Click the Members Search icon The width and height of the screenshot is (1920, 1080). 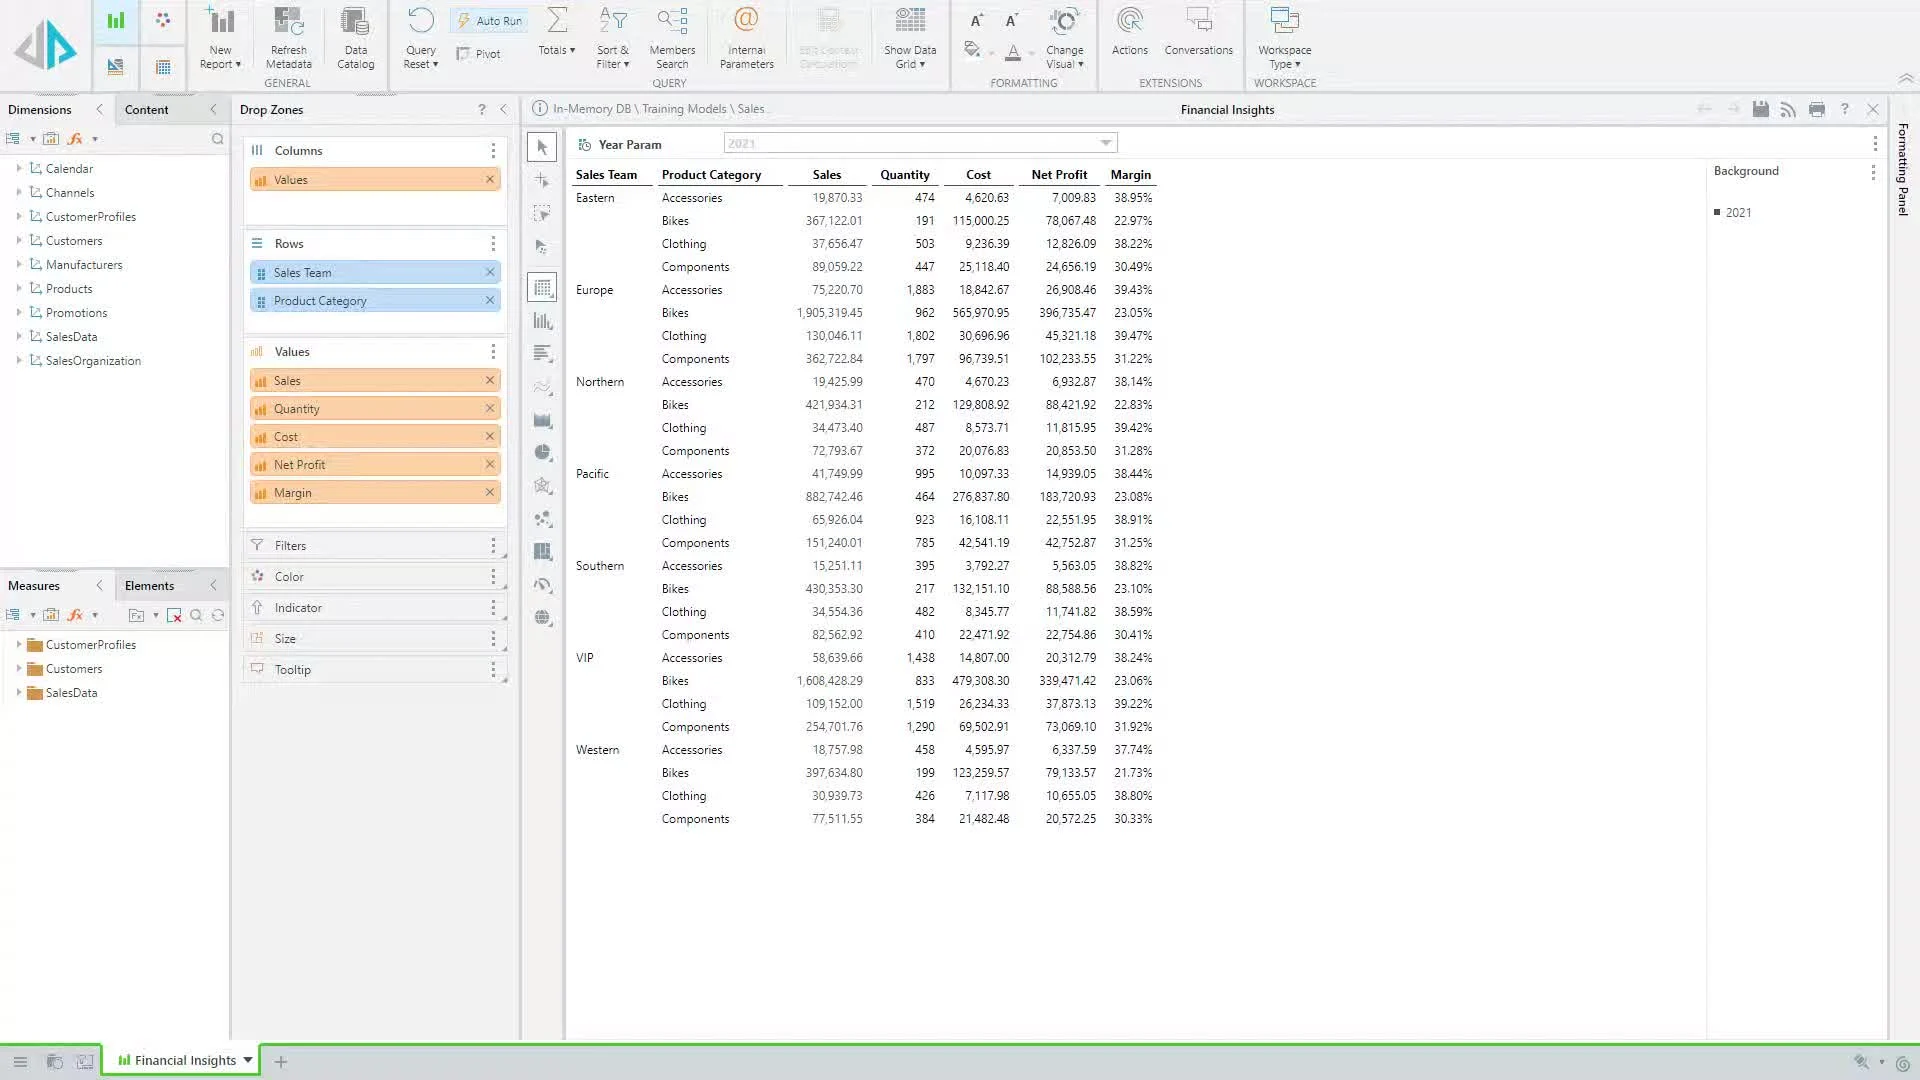(672, 22)
